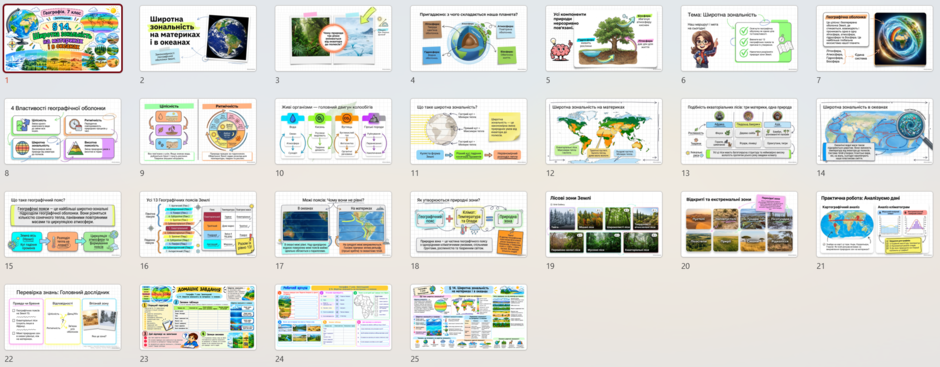Open slide 2 with Earth photo
Screen dimensions: 940x367
pyautogui.click(x=198, y=38)
